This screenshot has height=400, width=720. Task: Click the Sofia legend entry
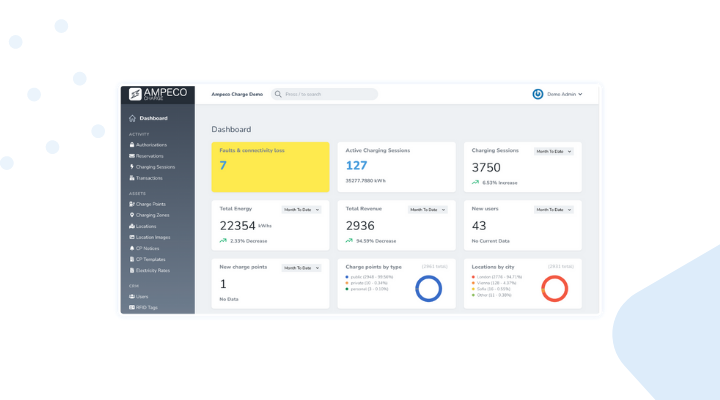pyautogui.click(x=491, y=289)
